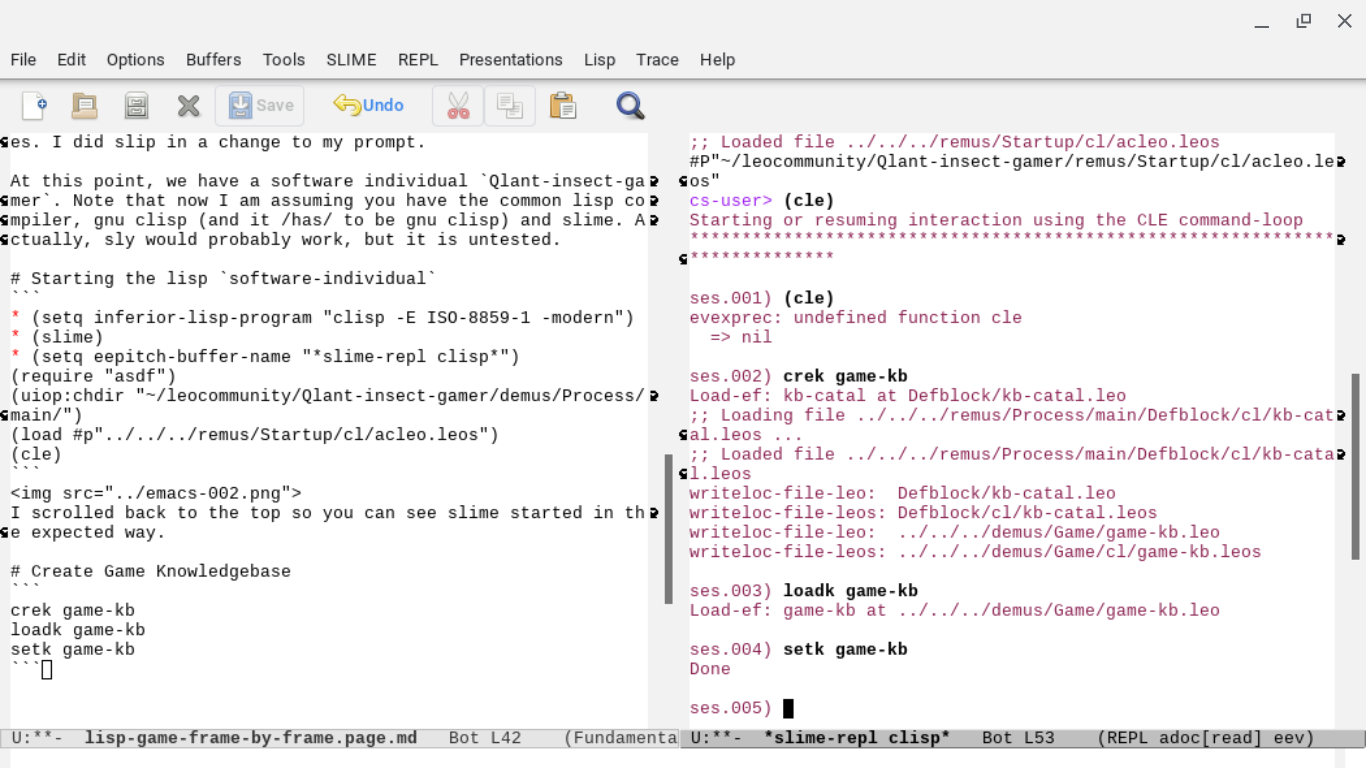This screenshot has height=768, width=1366.
Task: Place the cursor at the ses.005) prompt
Action: click(x=788, y=708)
